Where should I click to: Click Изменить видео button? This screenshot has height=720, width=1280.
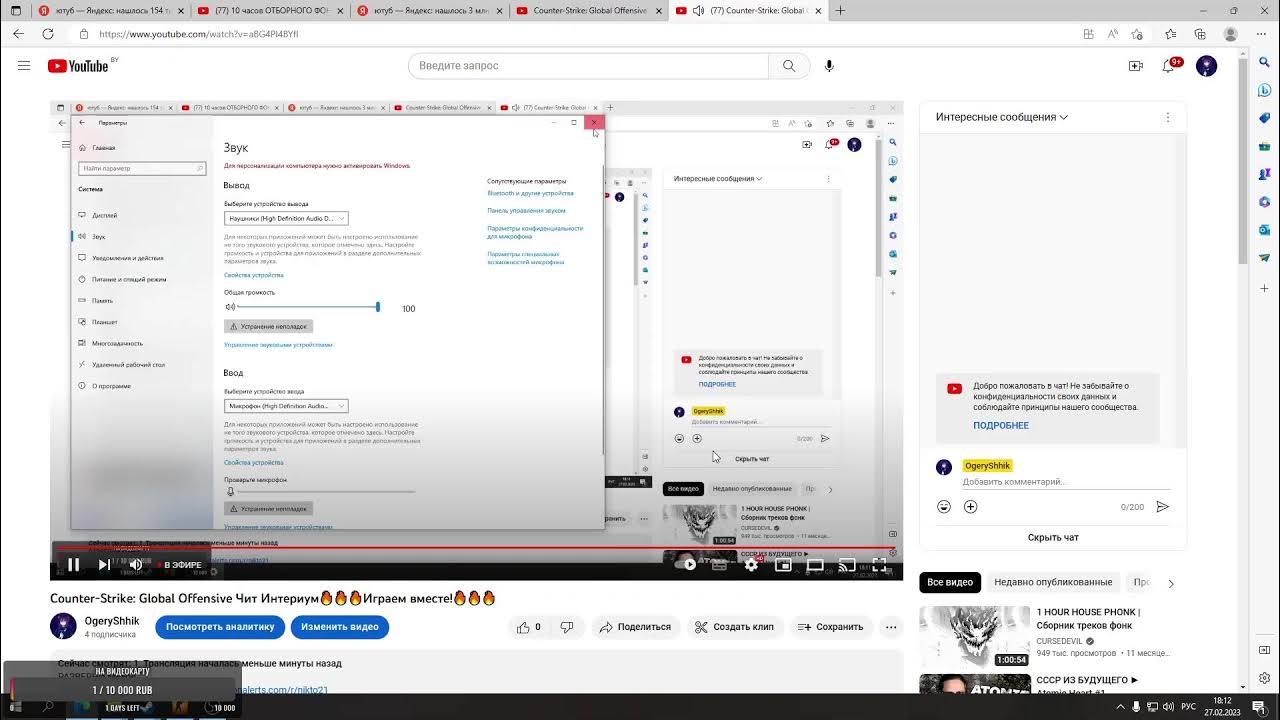pos(340,627)
